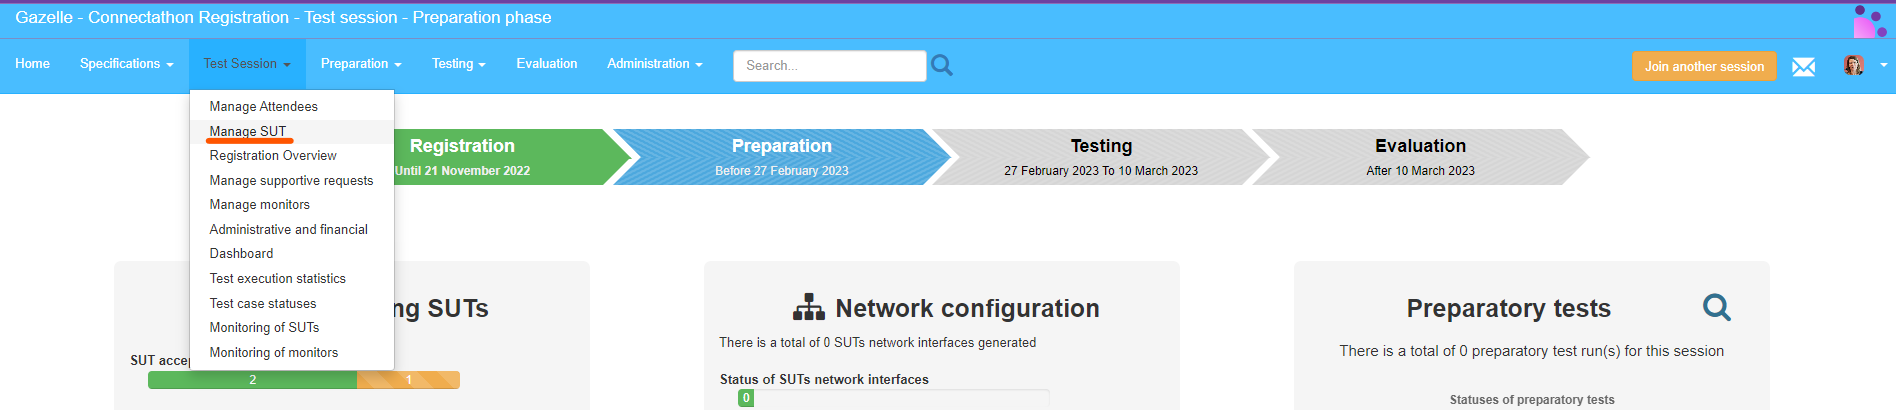This screenshot has height=410, width=1896.
Task: Click the green SUT progress bar segment
Action: tap(252, 380)
